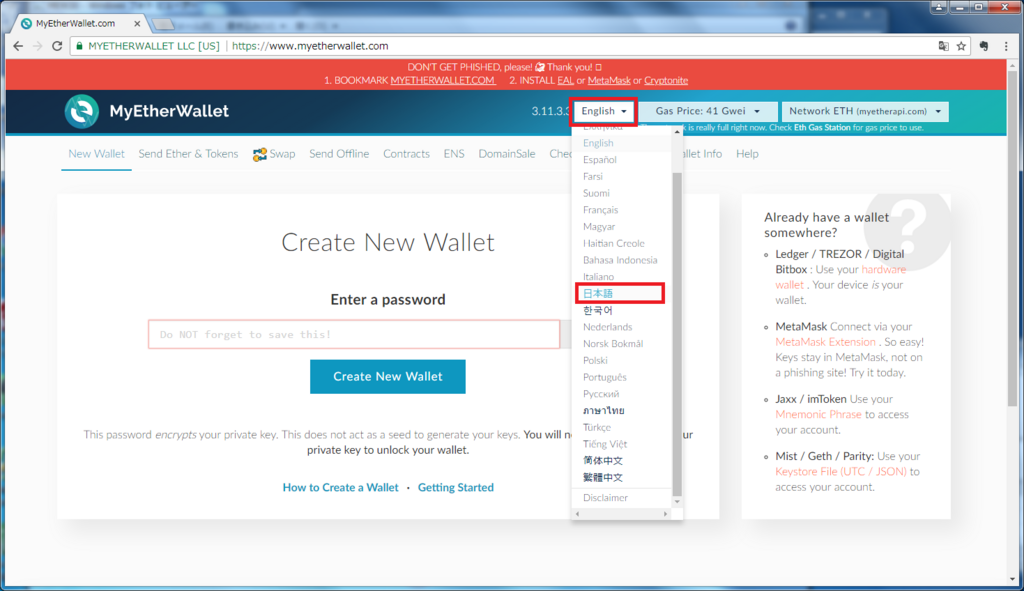The height and width of the screenshot is (591, 1024).
Task: Select 한국어 from language list
Action: [598, 310]
